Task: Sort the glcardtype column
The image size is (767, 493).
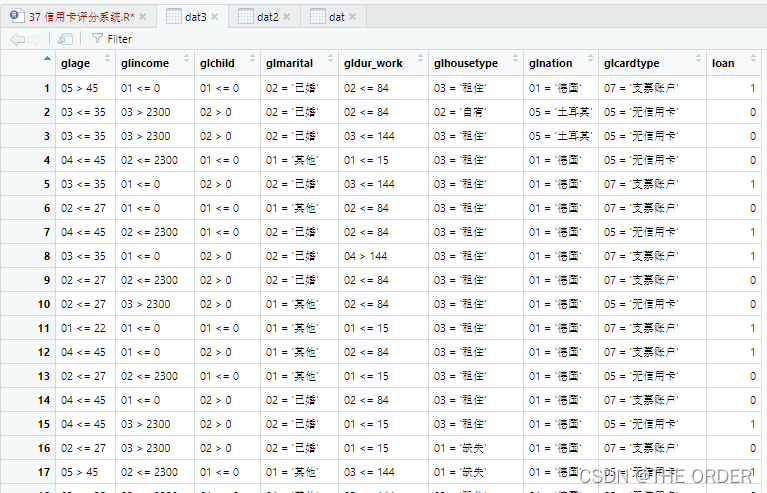Action: pos(699,59)
